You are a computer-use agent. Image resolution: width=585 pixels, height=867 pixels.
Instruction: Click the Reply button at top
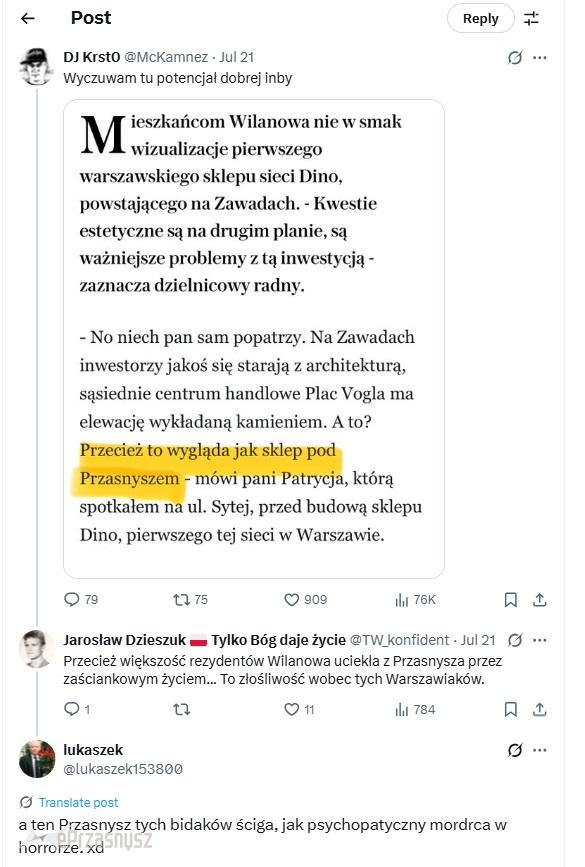480,18
